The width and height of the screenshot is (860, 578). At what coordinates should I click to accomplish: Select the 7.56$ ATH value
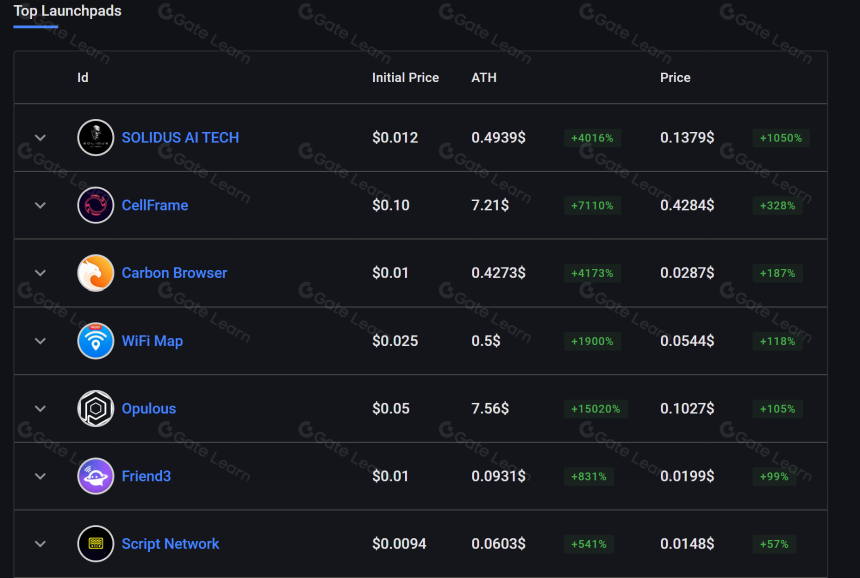click(x=490, y=409)
